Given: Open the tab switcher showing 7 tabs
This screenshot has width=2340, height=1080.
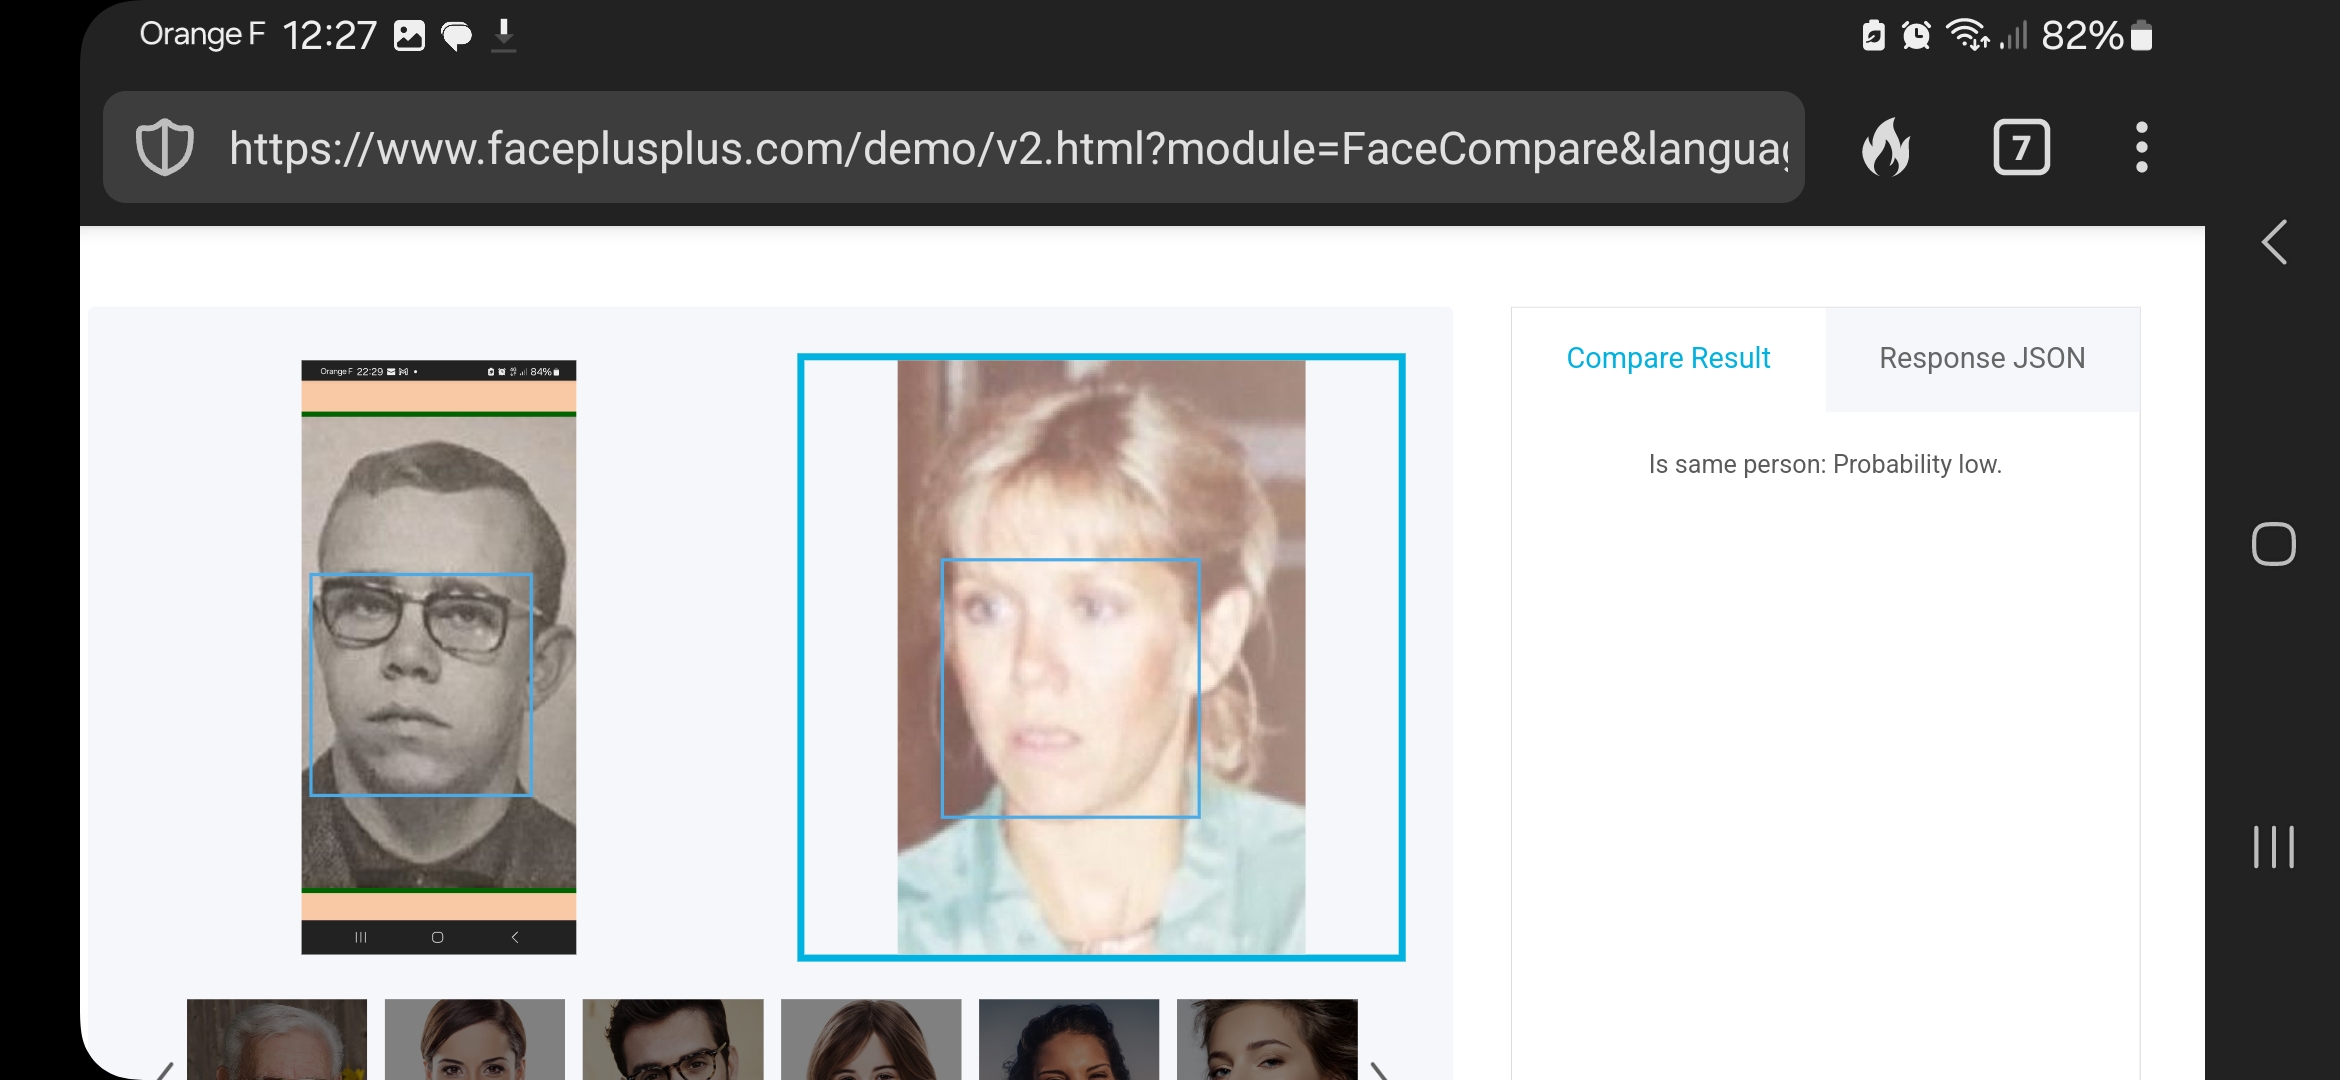Looking at the screenshot, I should [x=2021, y=148].
